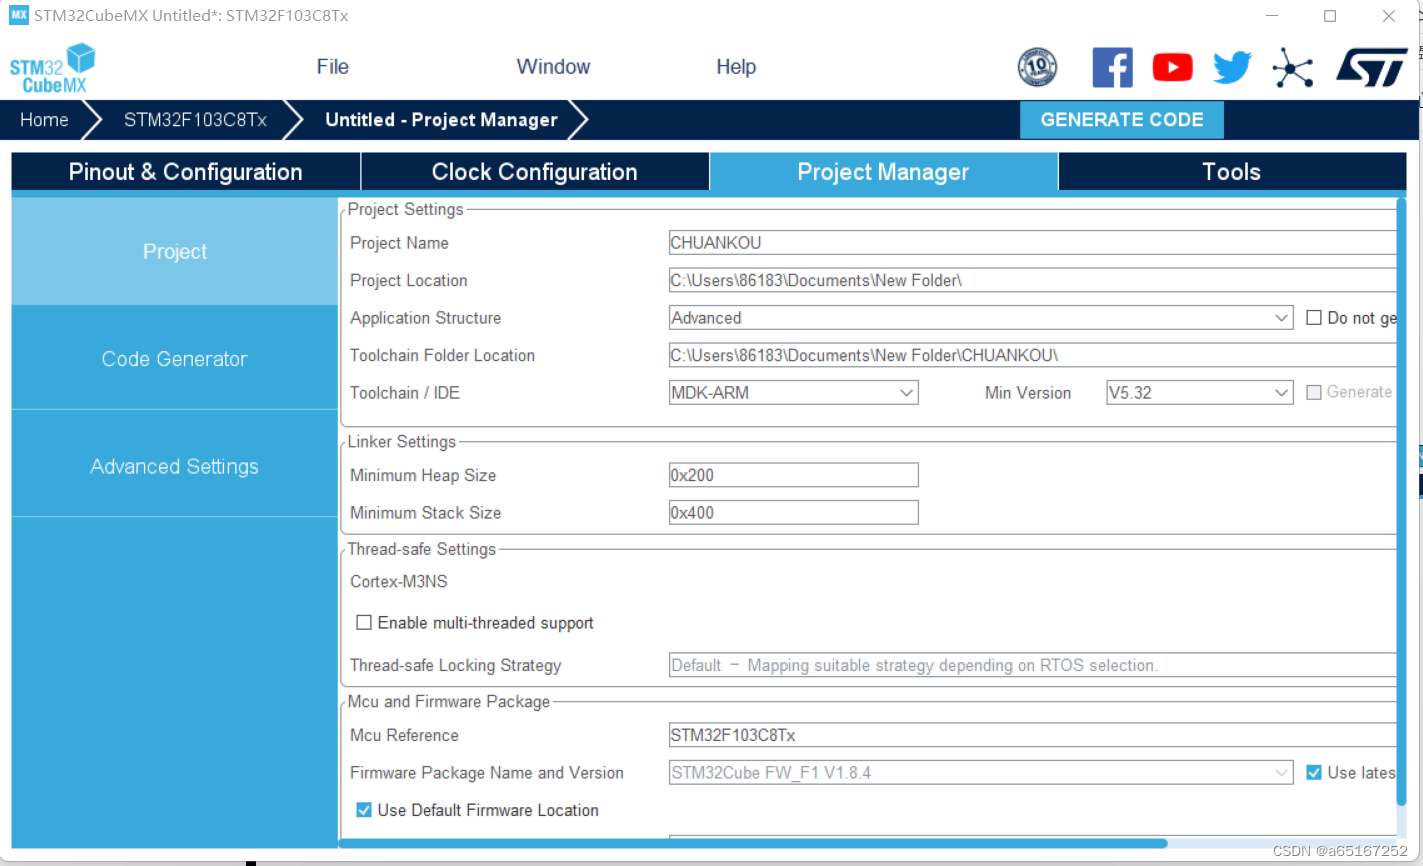Screen dimensions: 1423x866
Task: Click the MX title bar app icon
Action: point(19,15)
